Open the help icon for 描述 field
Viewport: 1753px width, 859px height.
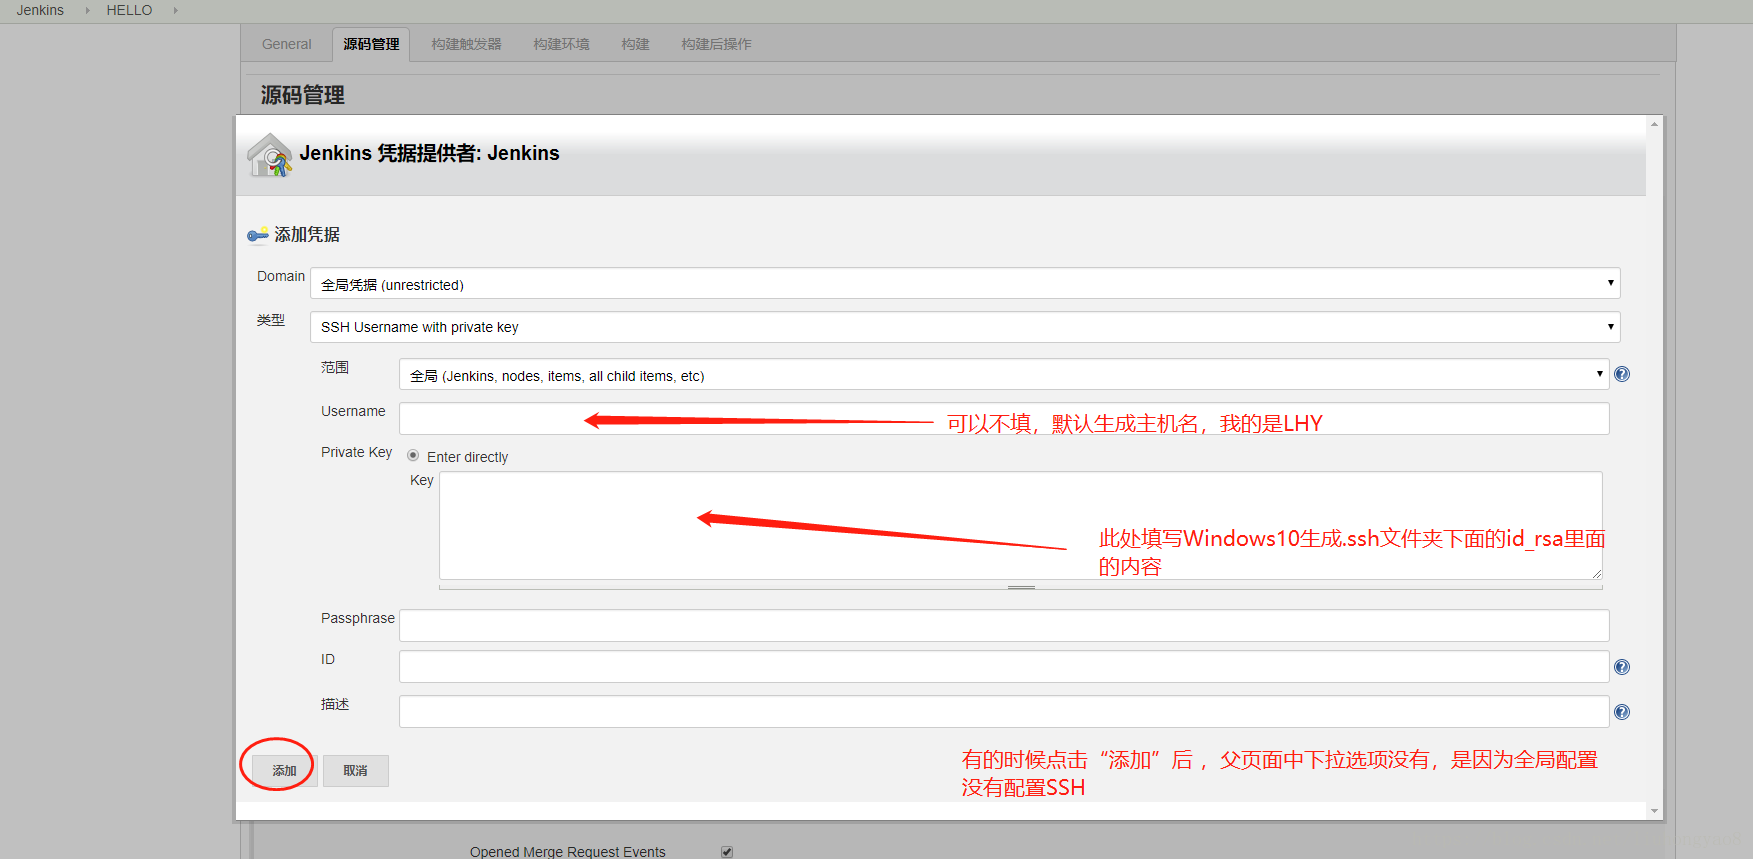(1622, 712)
